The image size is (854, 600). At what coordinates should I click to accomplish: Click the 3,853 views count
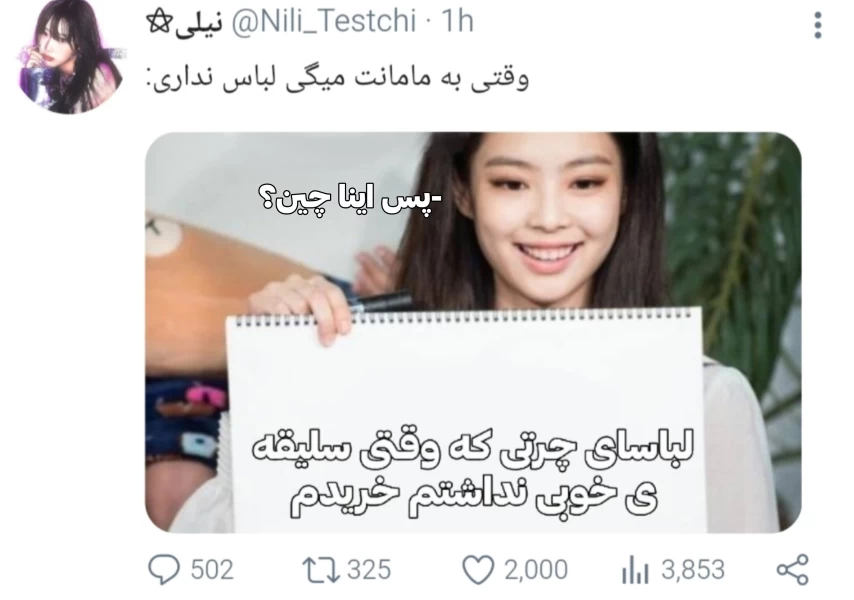pyautogui.click(x=693, y=570)
